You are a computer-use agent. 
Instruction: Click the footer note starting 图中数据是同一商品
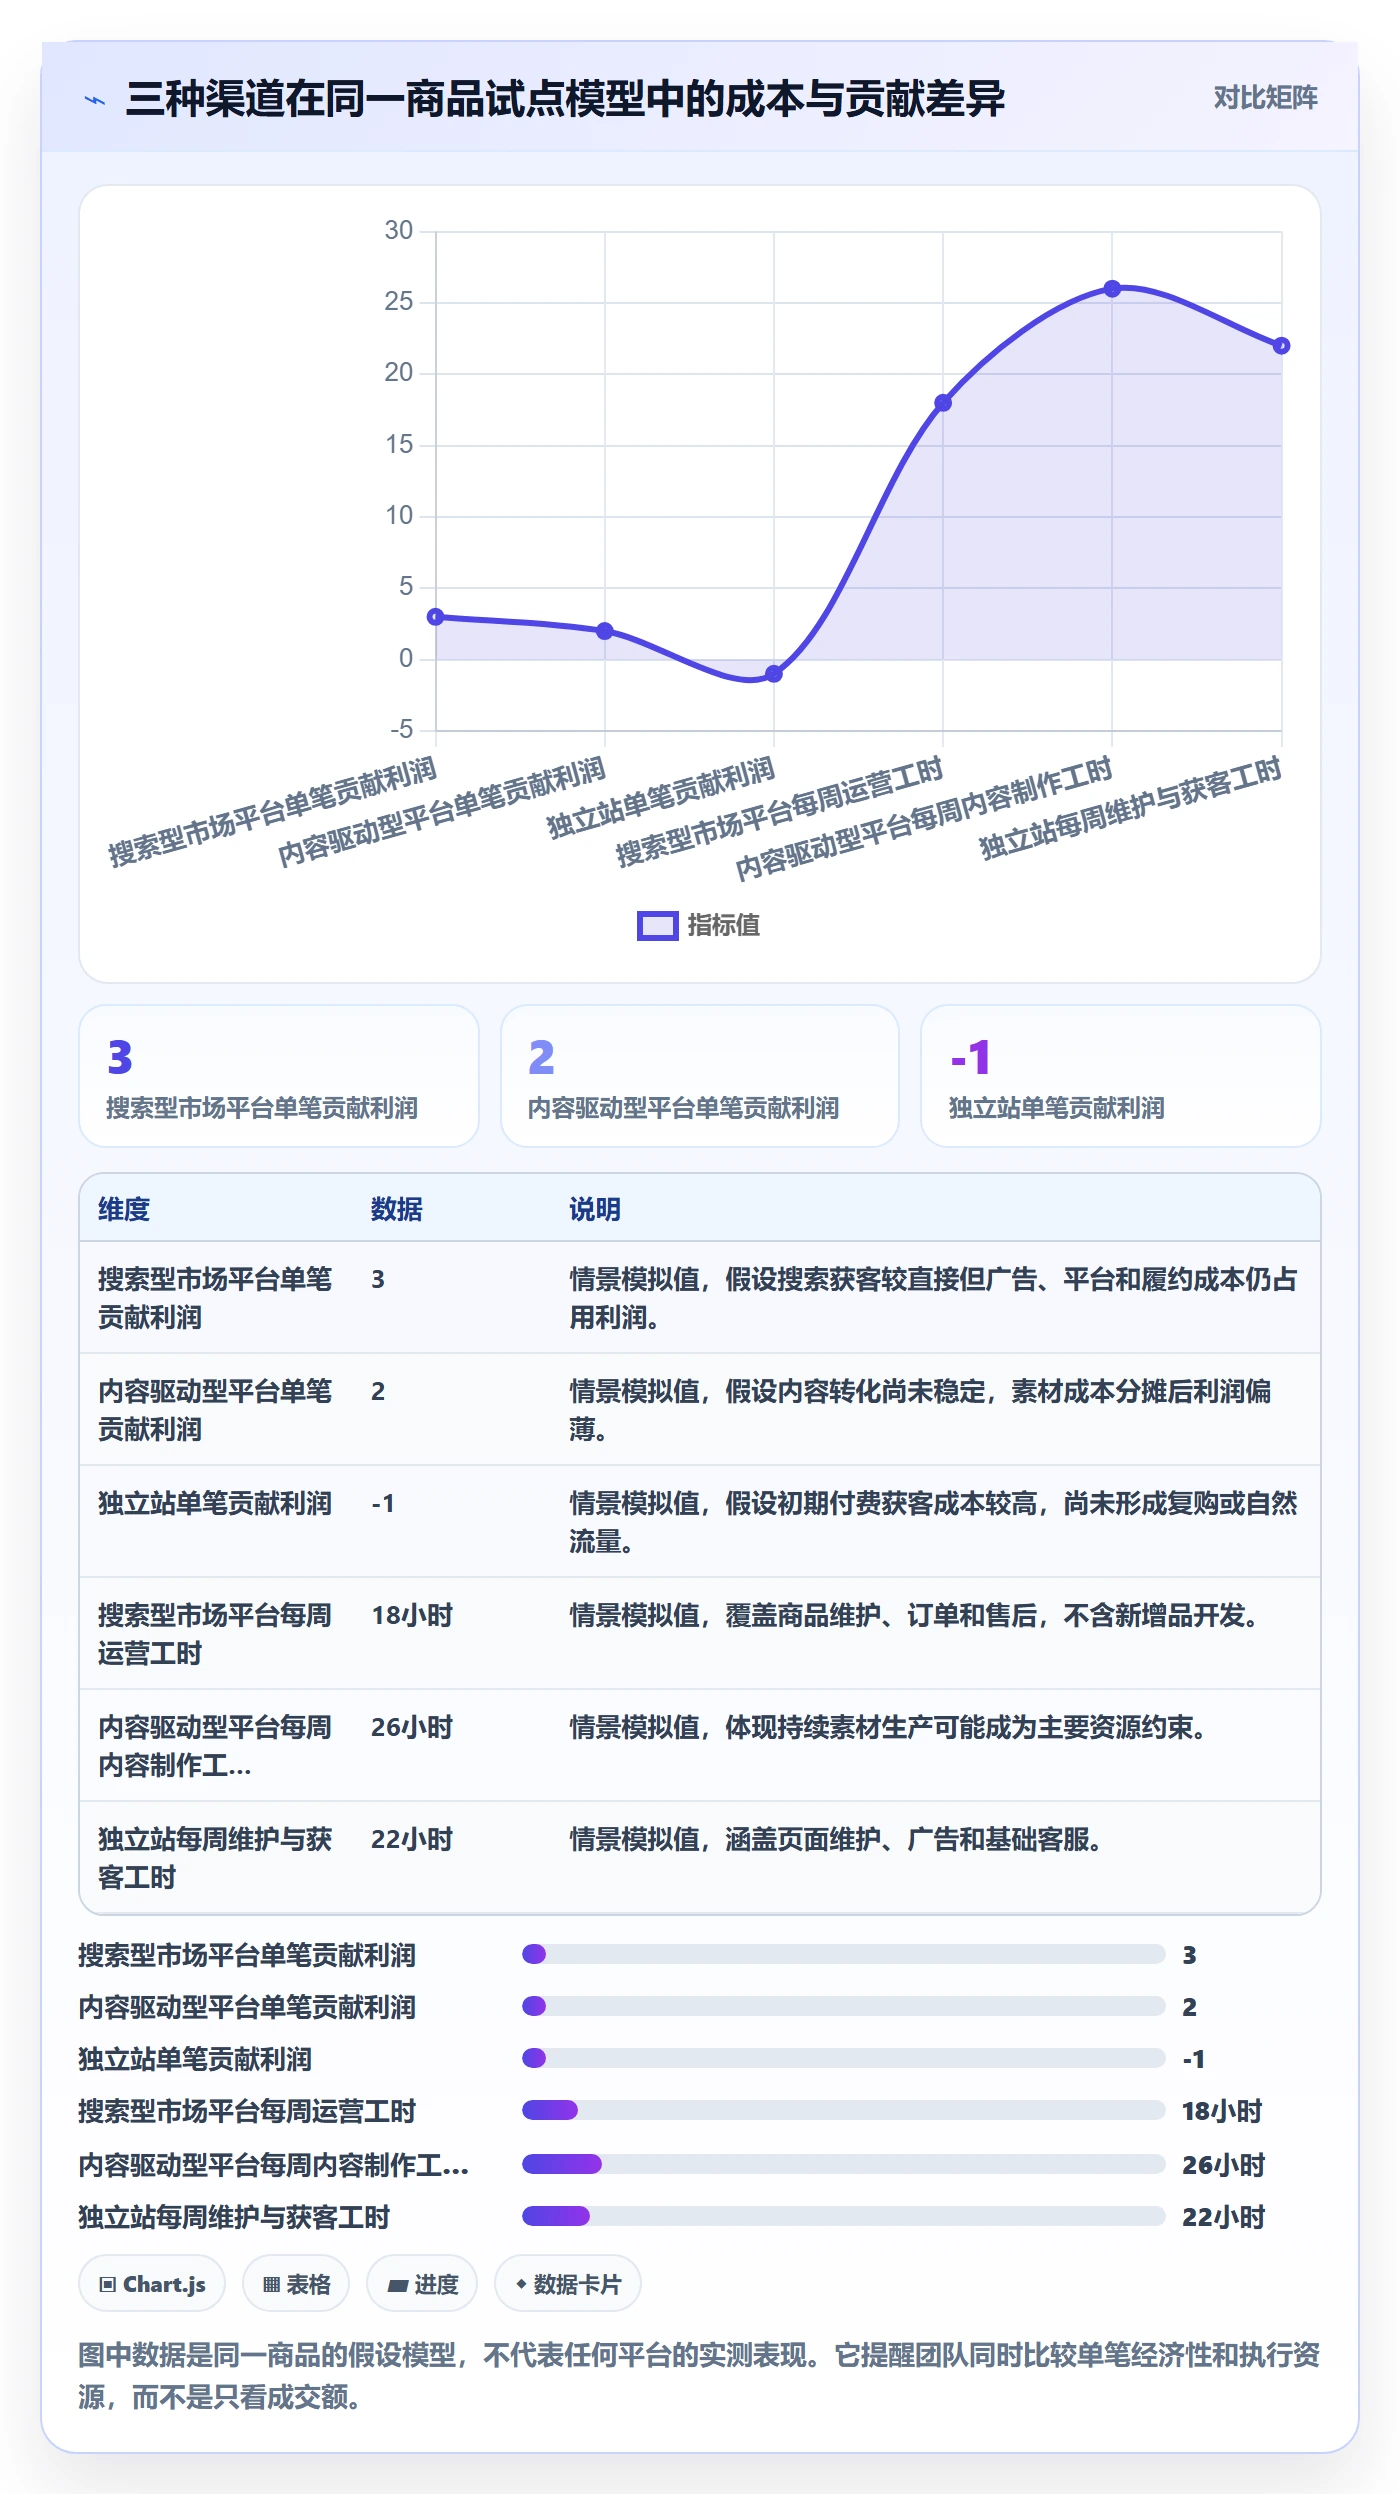(x=699, y=2376)
